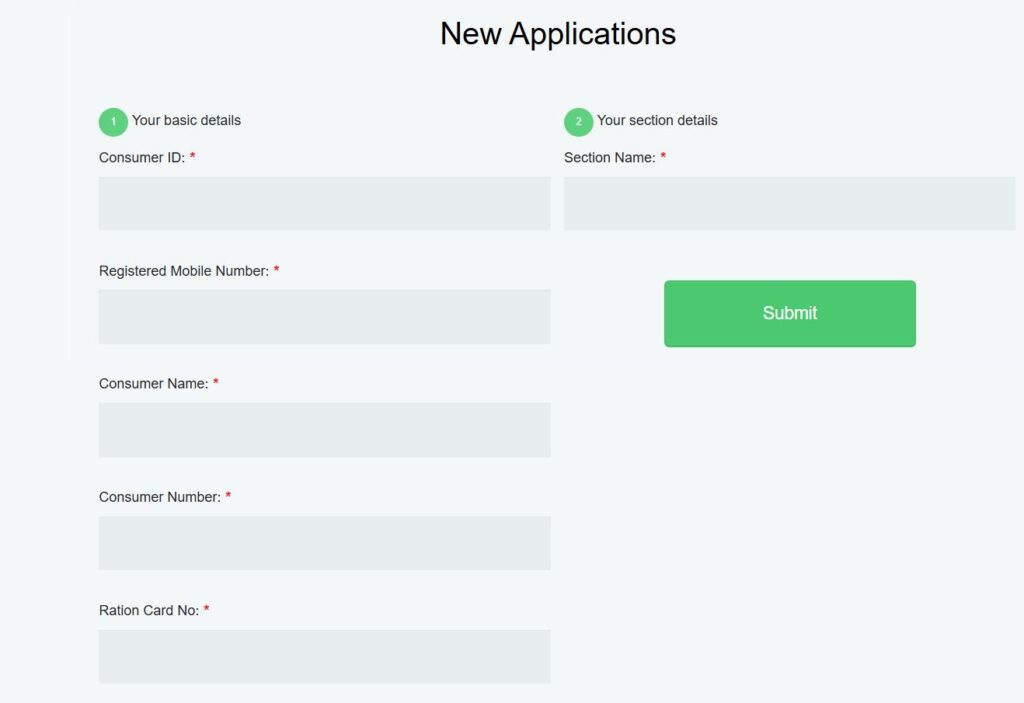Submit the new application form
The image size is (1024, 703).
click(x=790, y=314)
